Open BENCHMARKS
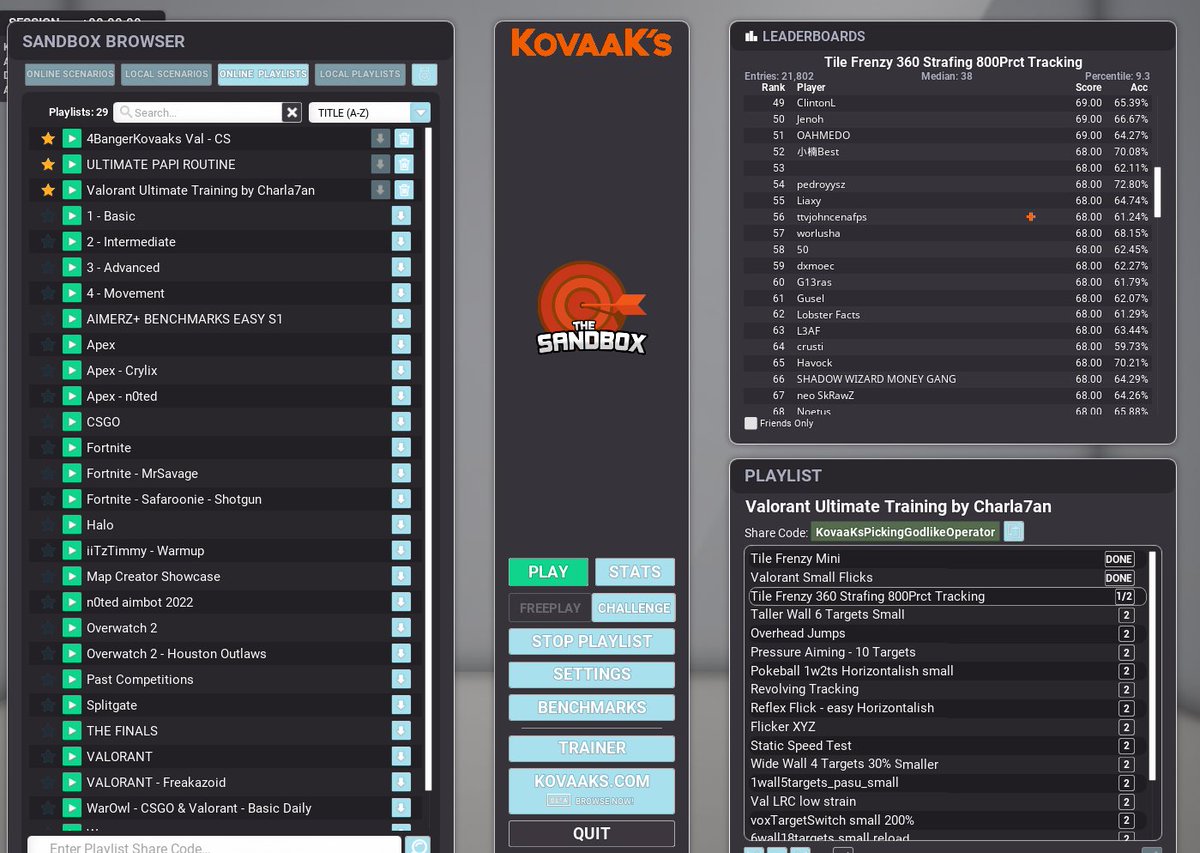The width and height of the screenshot is (1200, 853). click(x=592, y=707)
